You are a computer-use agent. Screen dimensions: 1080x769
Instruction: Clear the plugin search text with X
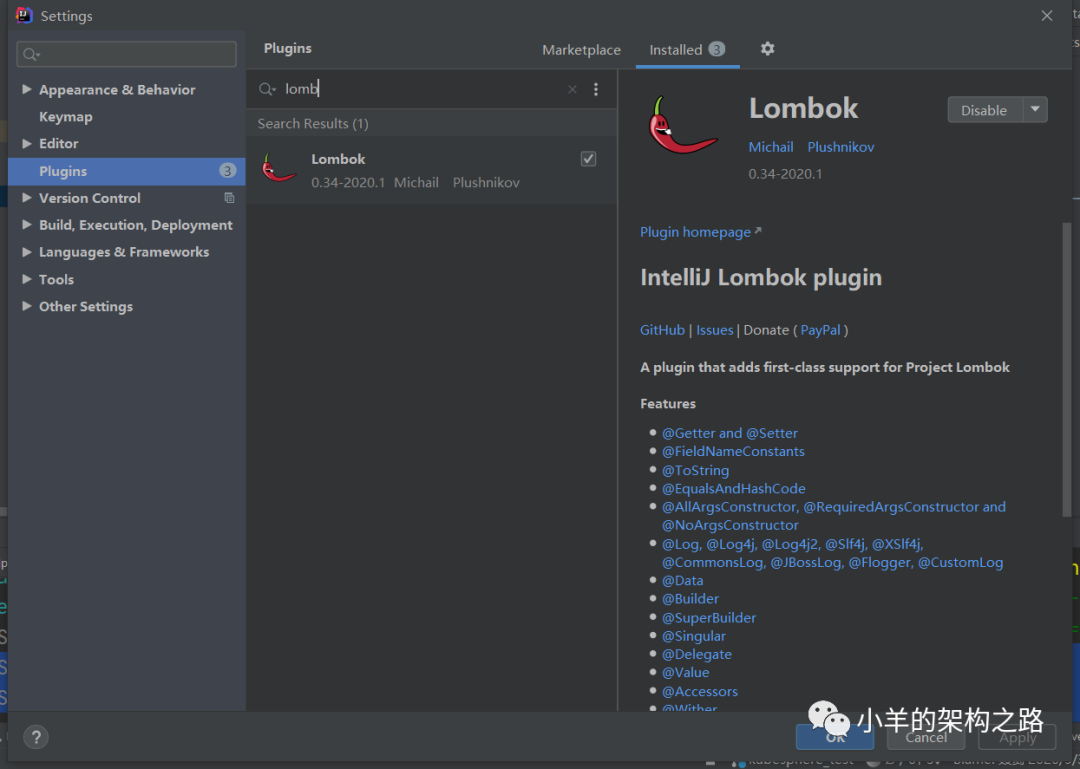pyautogui.click(x=572, y=89)
